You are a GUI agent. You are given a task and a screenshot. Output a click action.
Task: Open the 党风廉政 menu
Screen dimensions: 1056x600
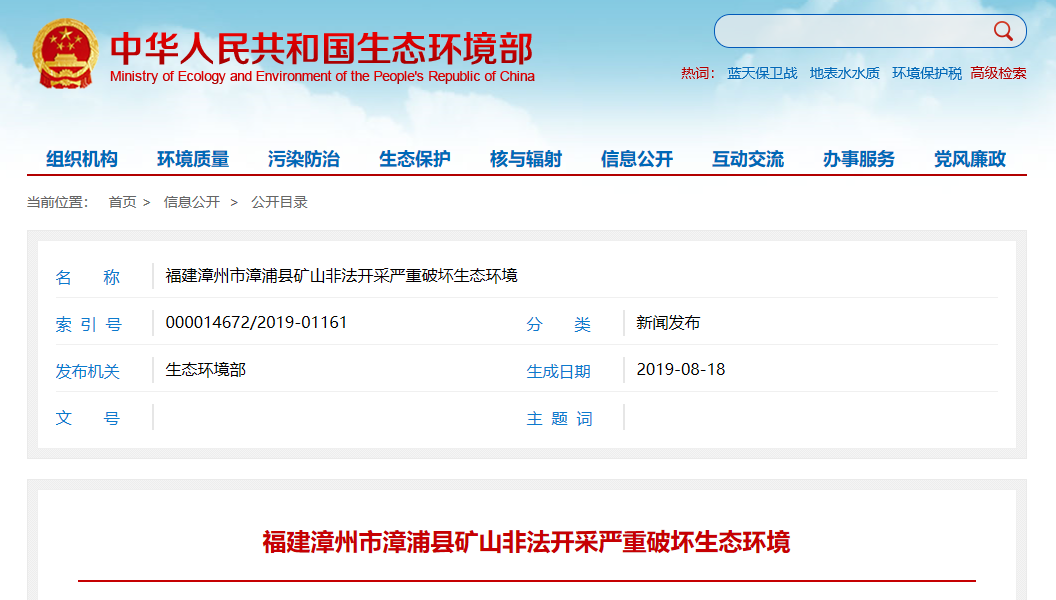point(970,159)
